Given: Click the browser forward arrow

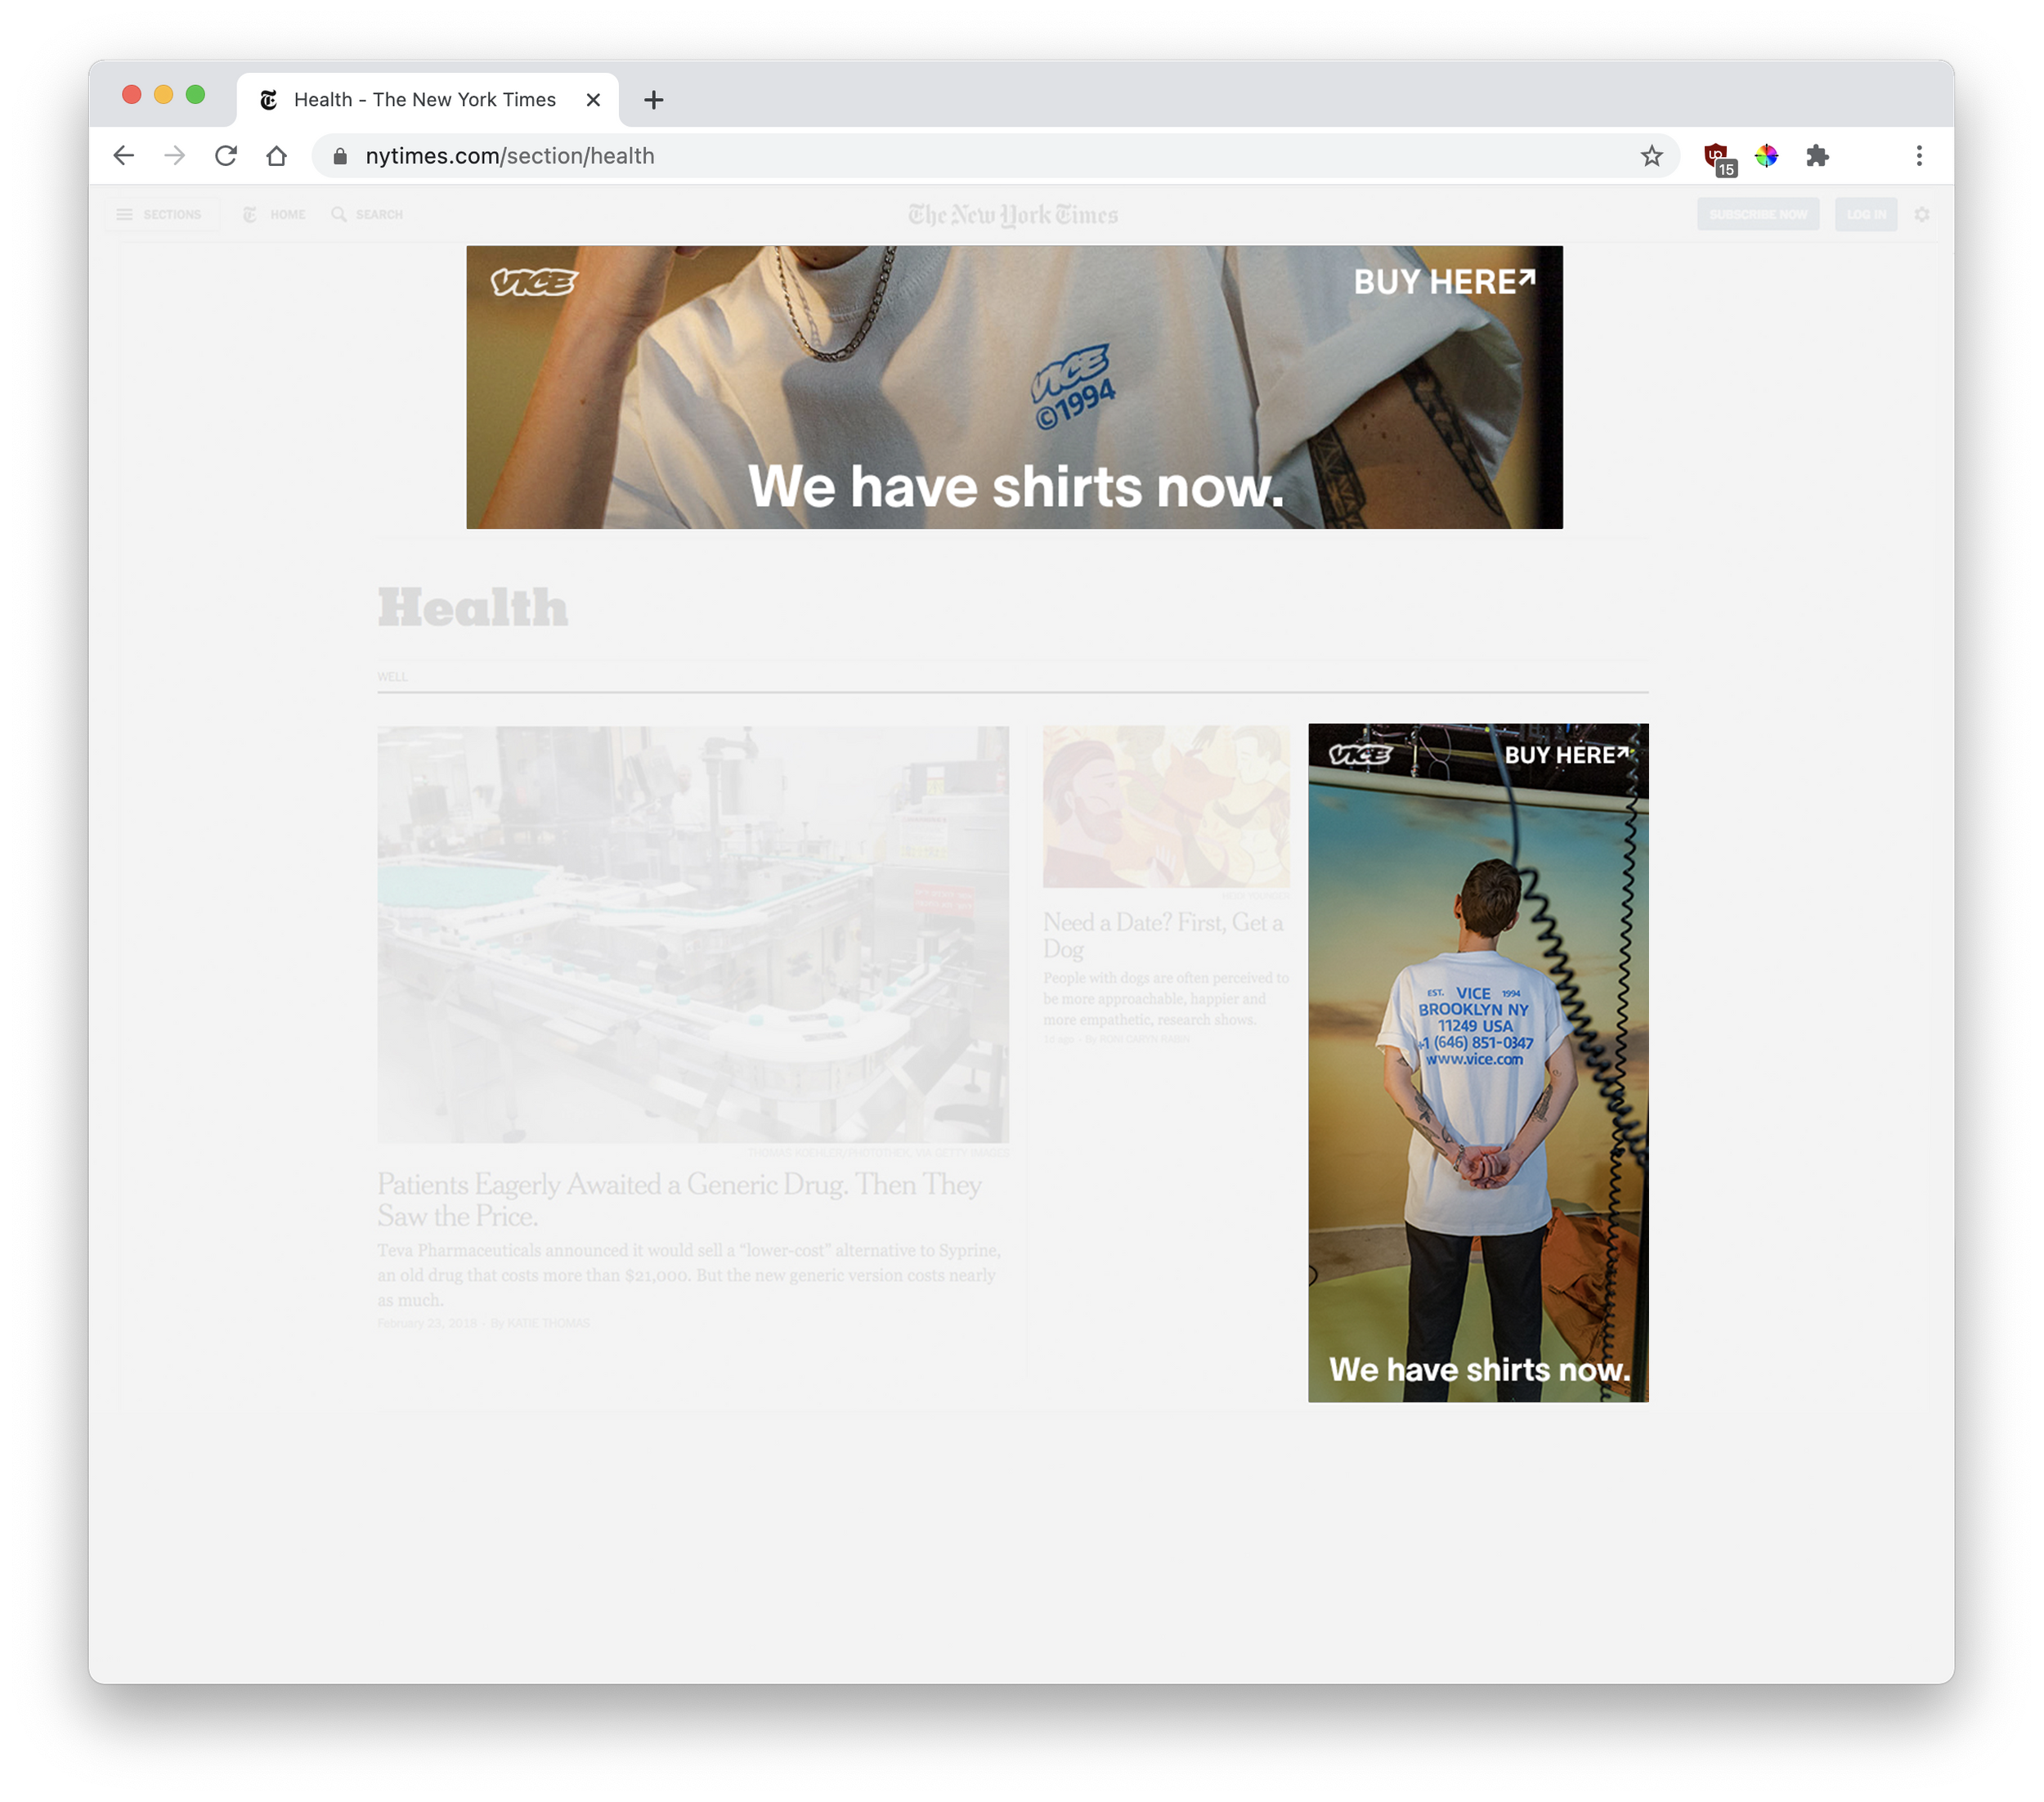Looking at the screenshot, I should pyautogui.click(x=175, y=156).
